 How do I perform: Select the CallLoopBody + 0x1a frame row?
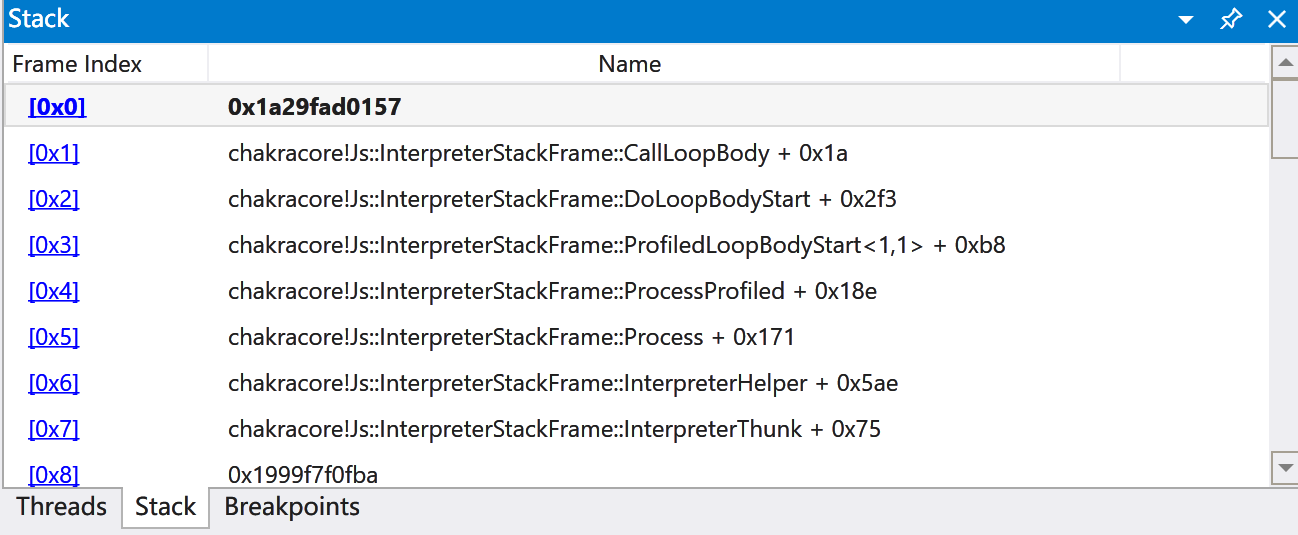click(x=538, y=153)
